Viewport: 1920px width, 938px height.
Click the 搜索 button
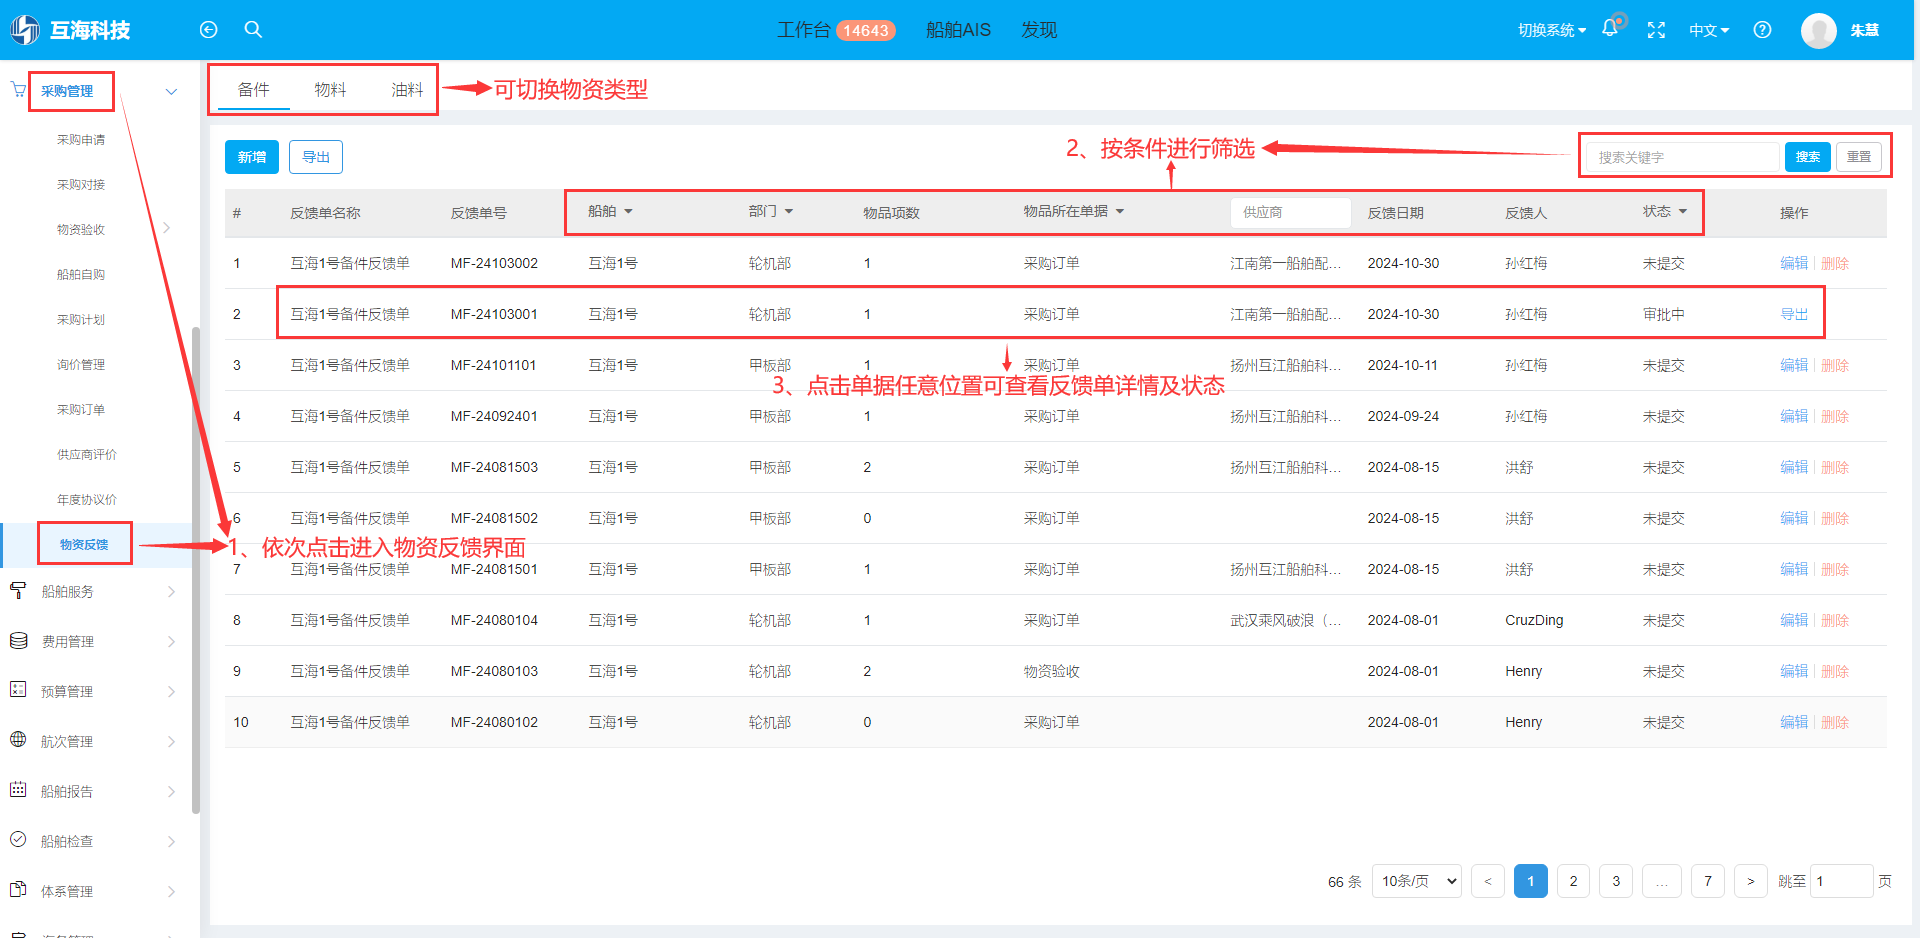pos(1808,157)
